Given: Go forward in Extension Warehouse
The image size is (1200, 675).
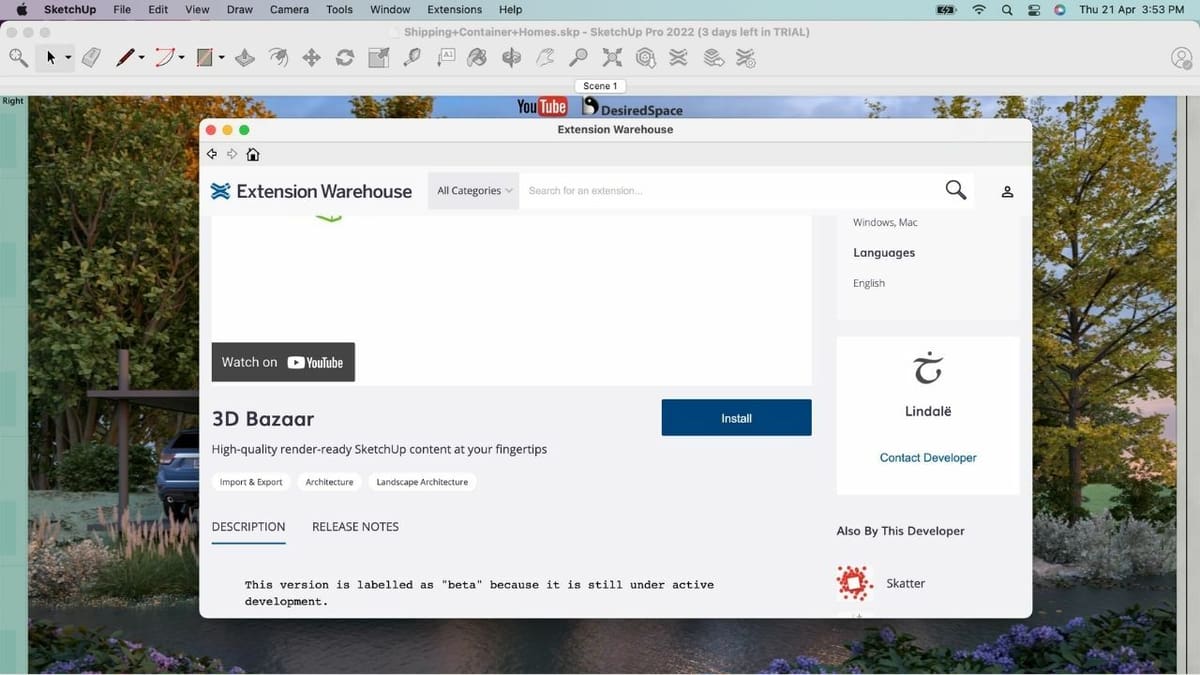Looking at the screenshot, I should click(x=232, y=154).
